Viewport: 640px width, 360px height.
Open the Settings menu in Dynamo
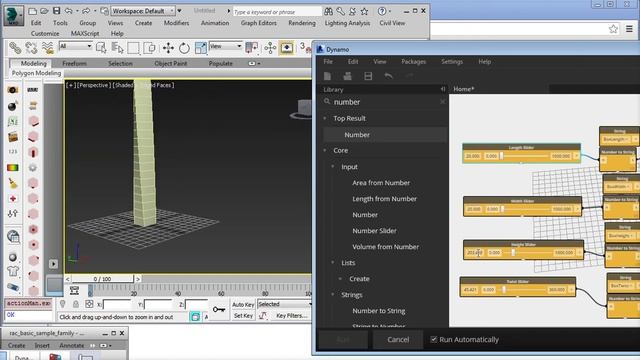[452, 62]
